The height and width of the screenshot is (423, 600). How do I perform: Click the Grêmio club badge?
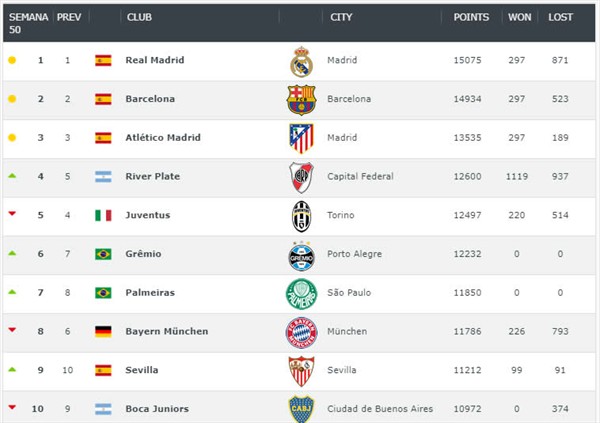click(302, 256)
